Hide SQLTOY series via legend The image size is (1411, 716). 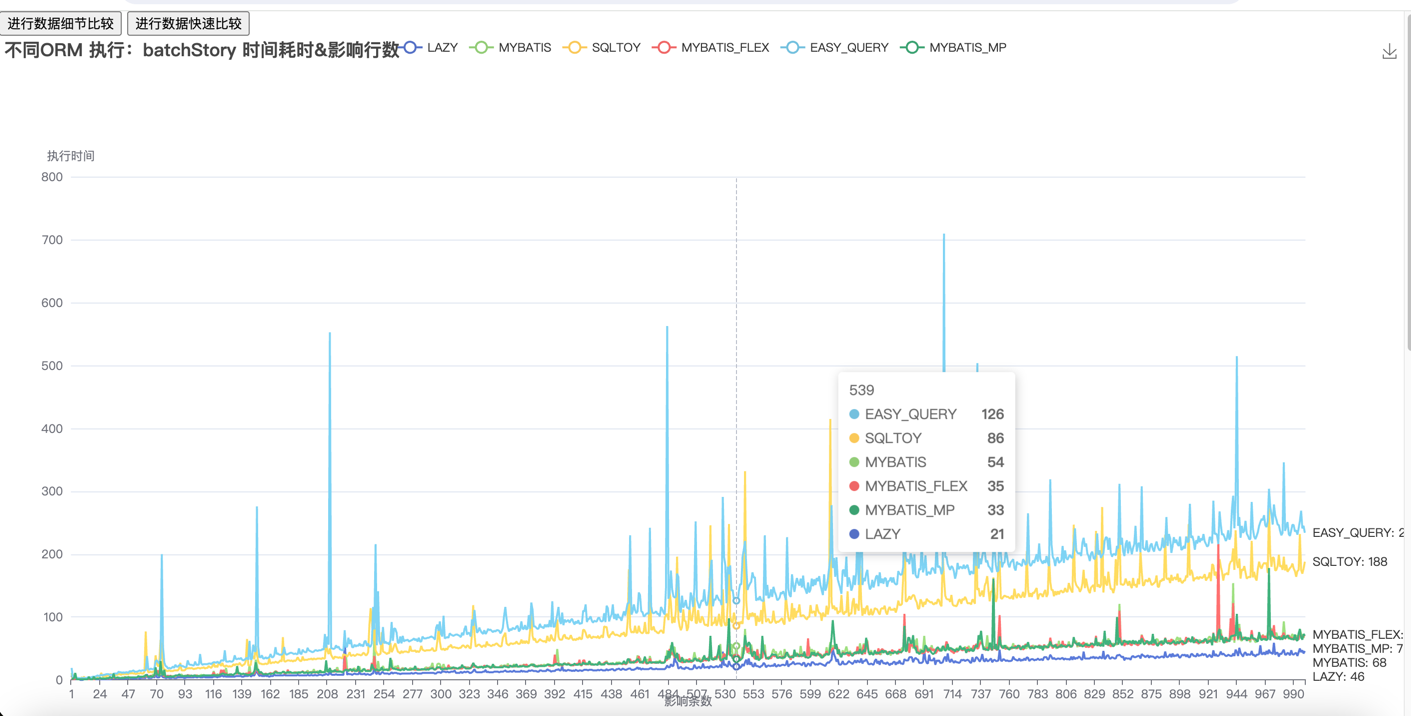click(602, 47)
